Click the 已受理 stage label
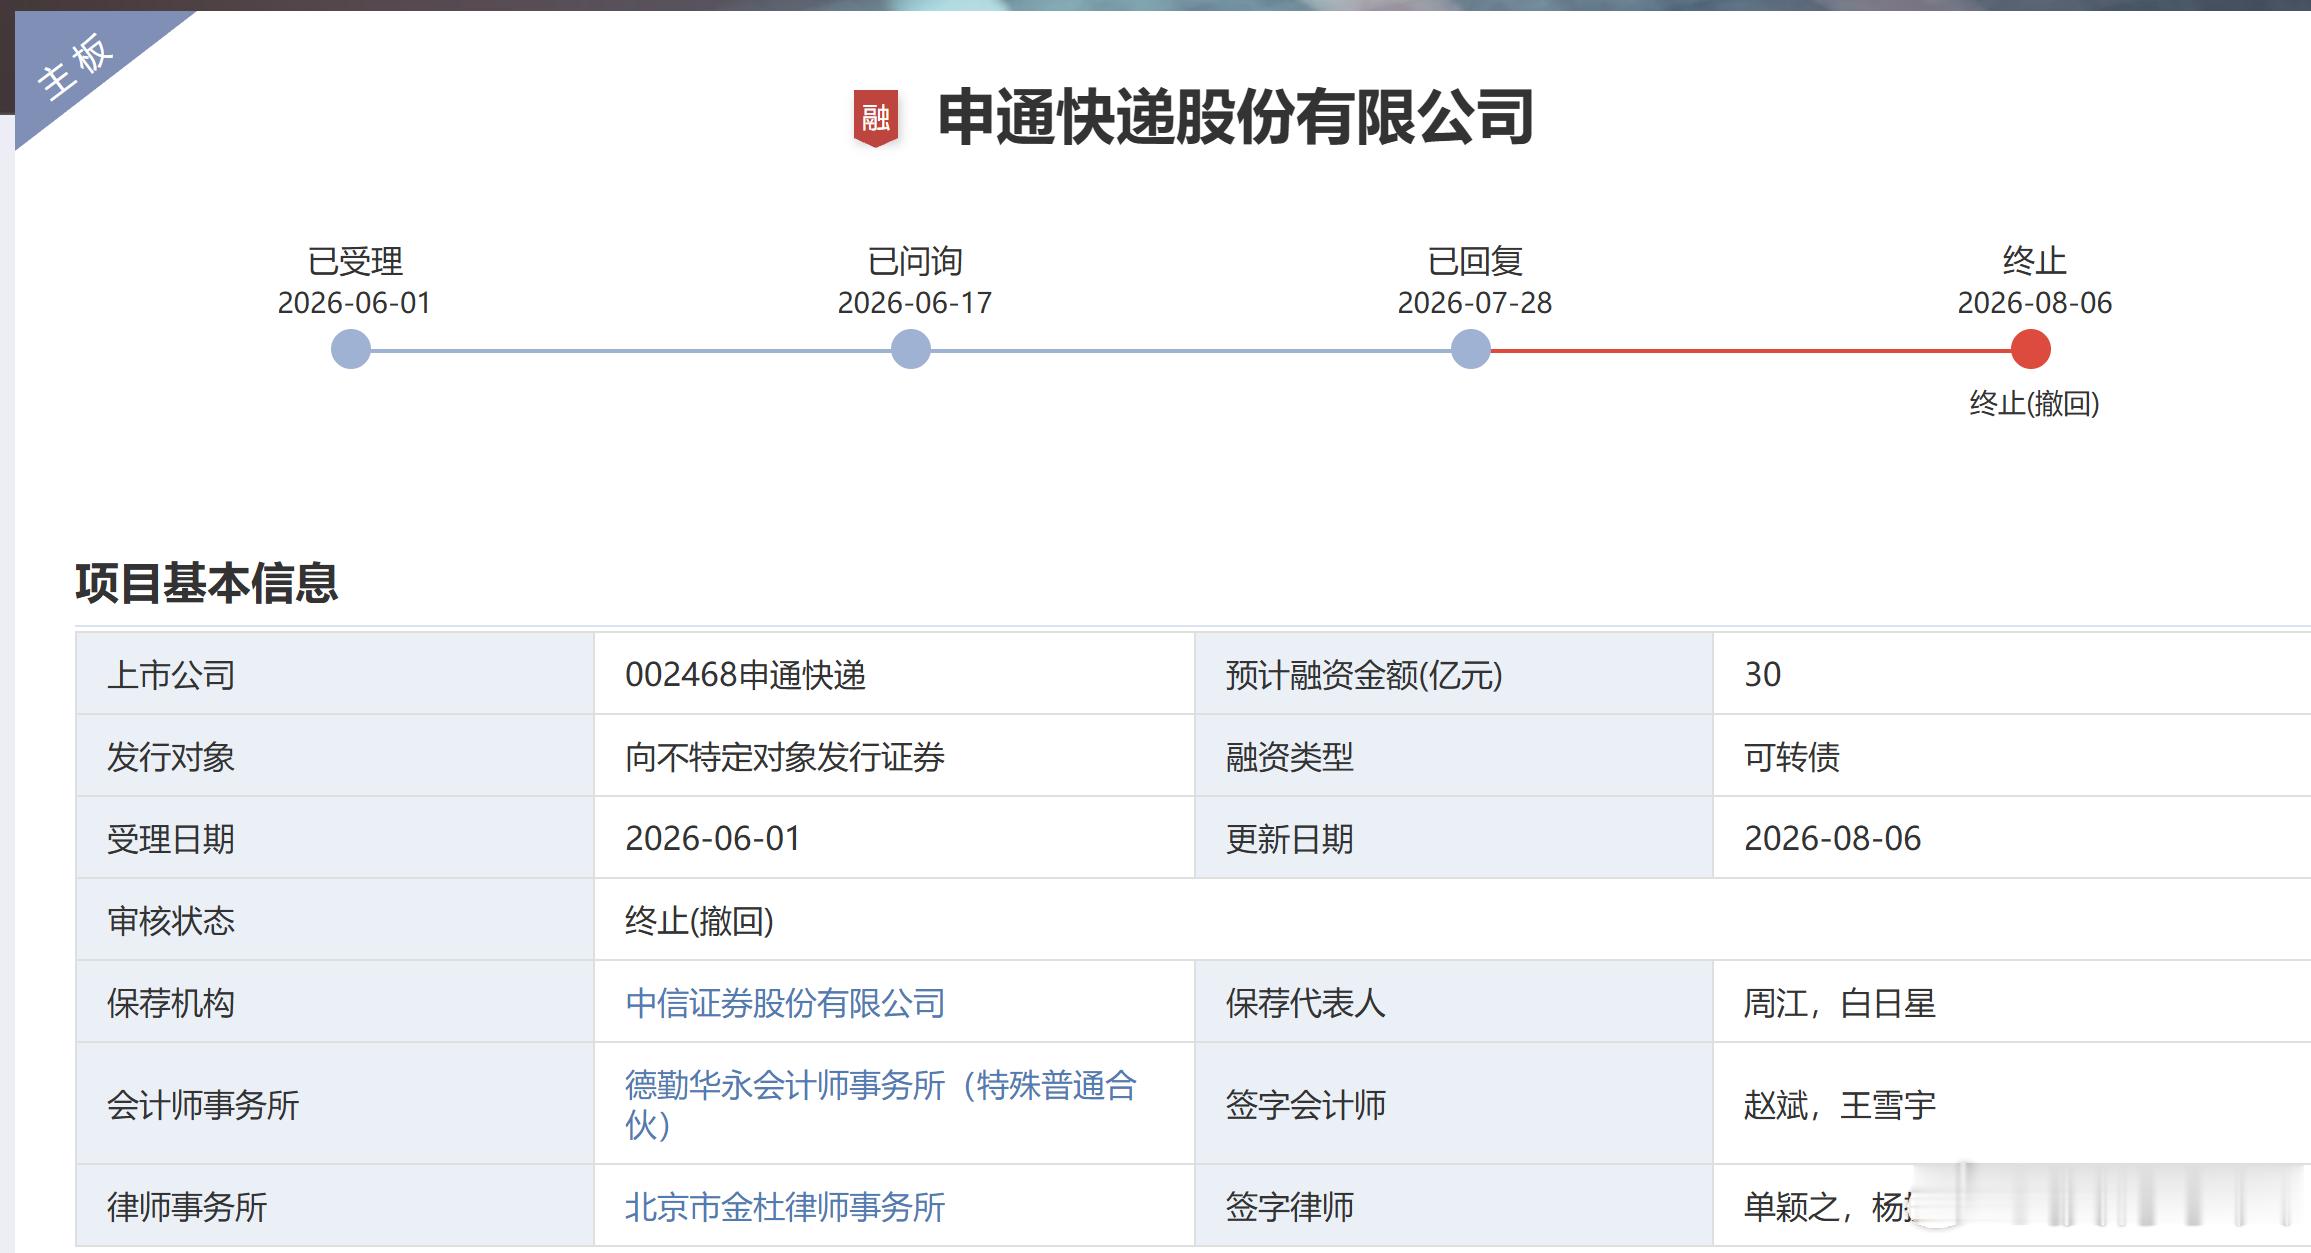 point(355,261)
